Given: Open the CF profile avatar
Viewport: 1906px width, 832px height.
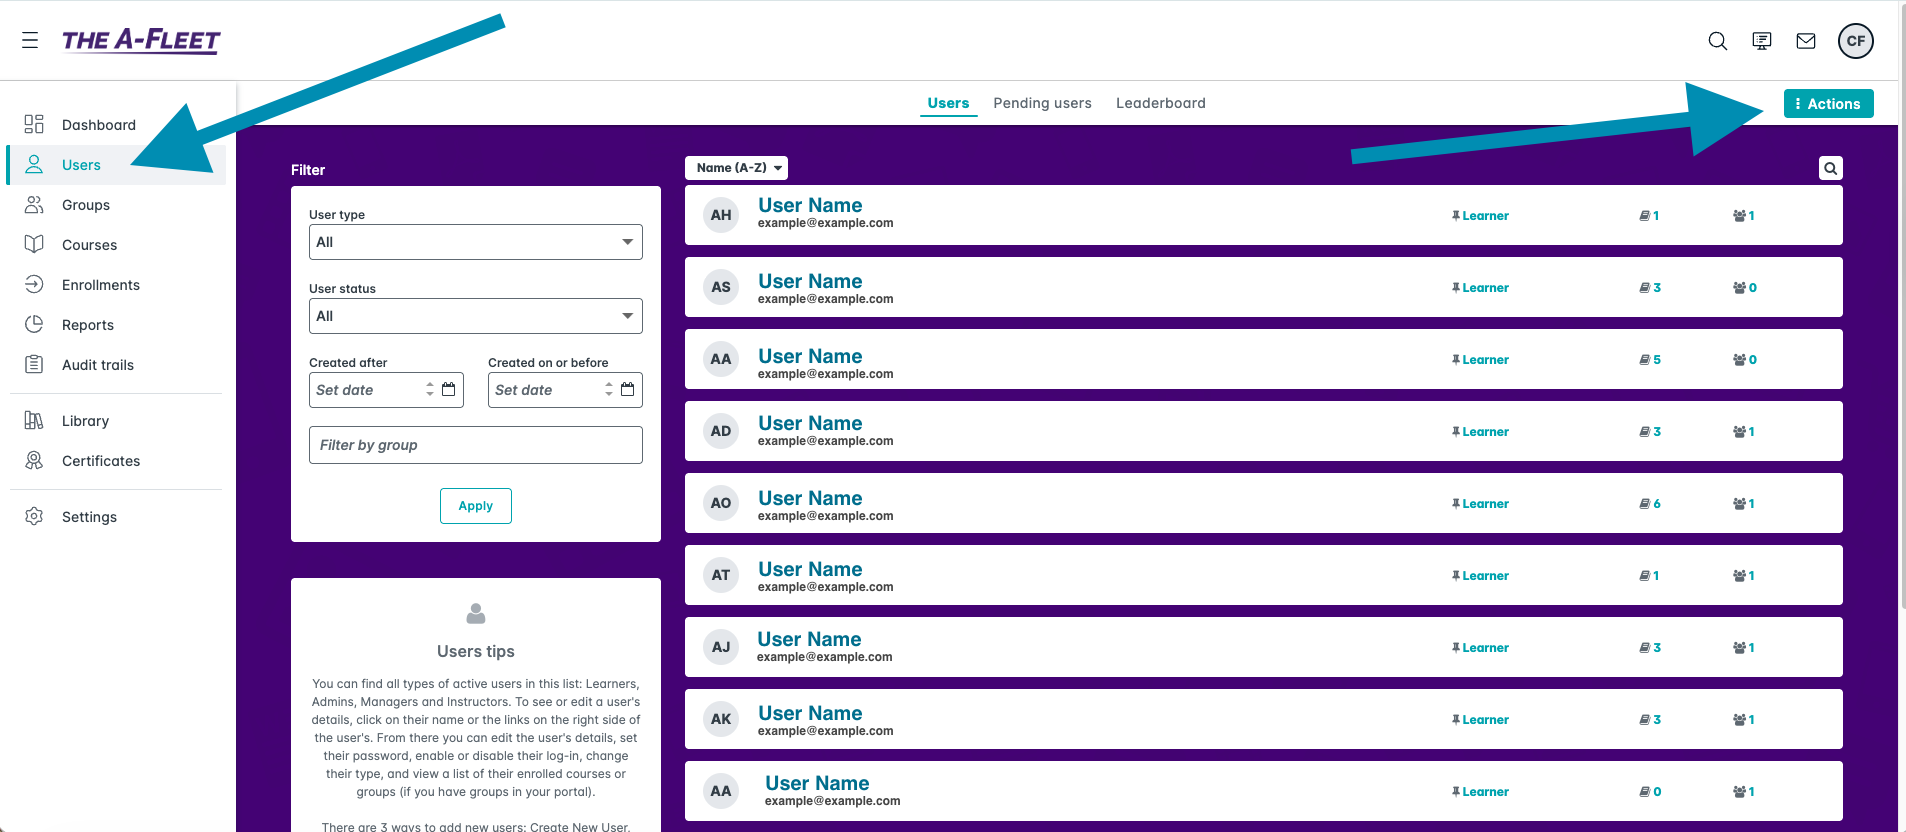Looking at the screenshot, I should (1855, 41).
